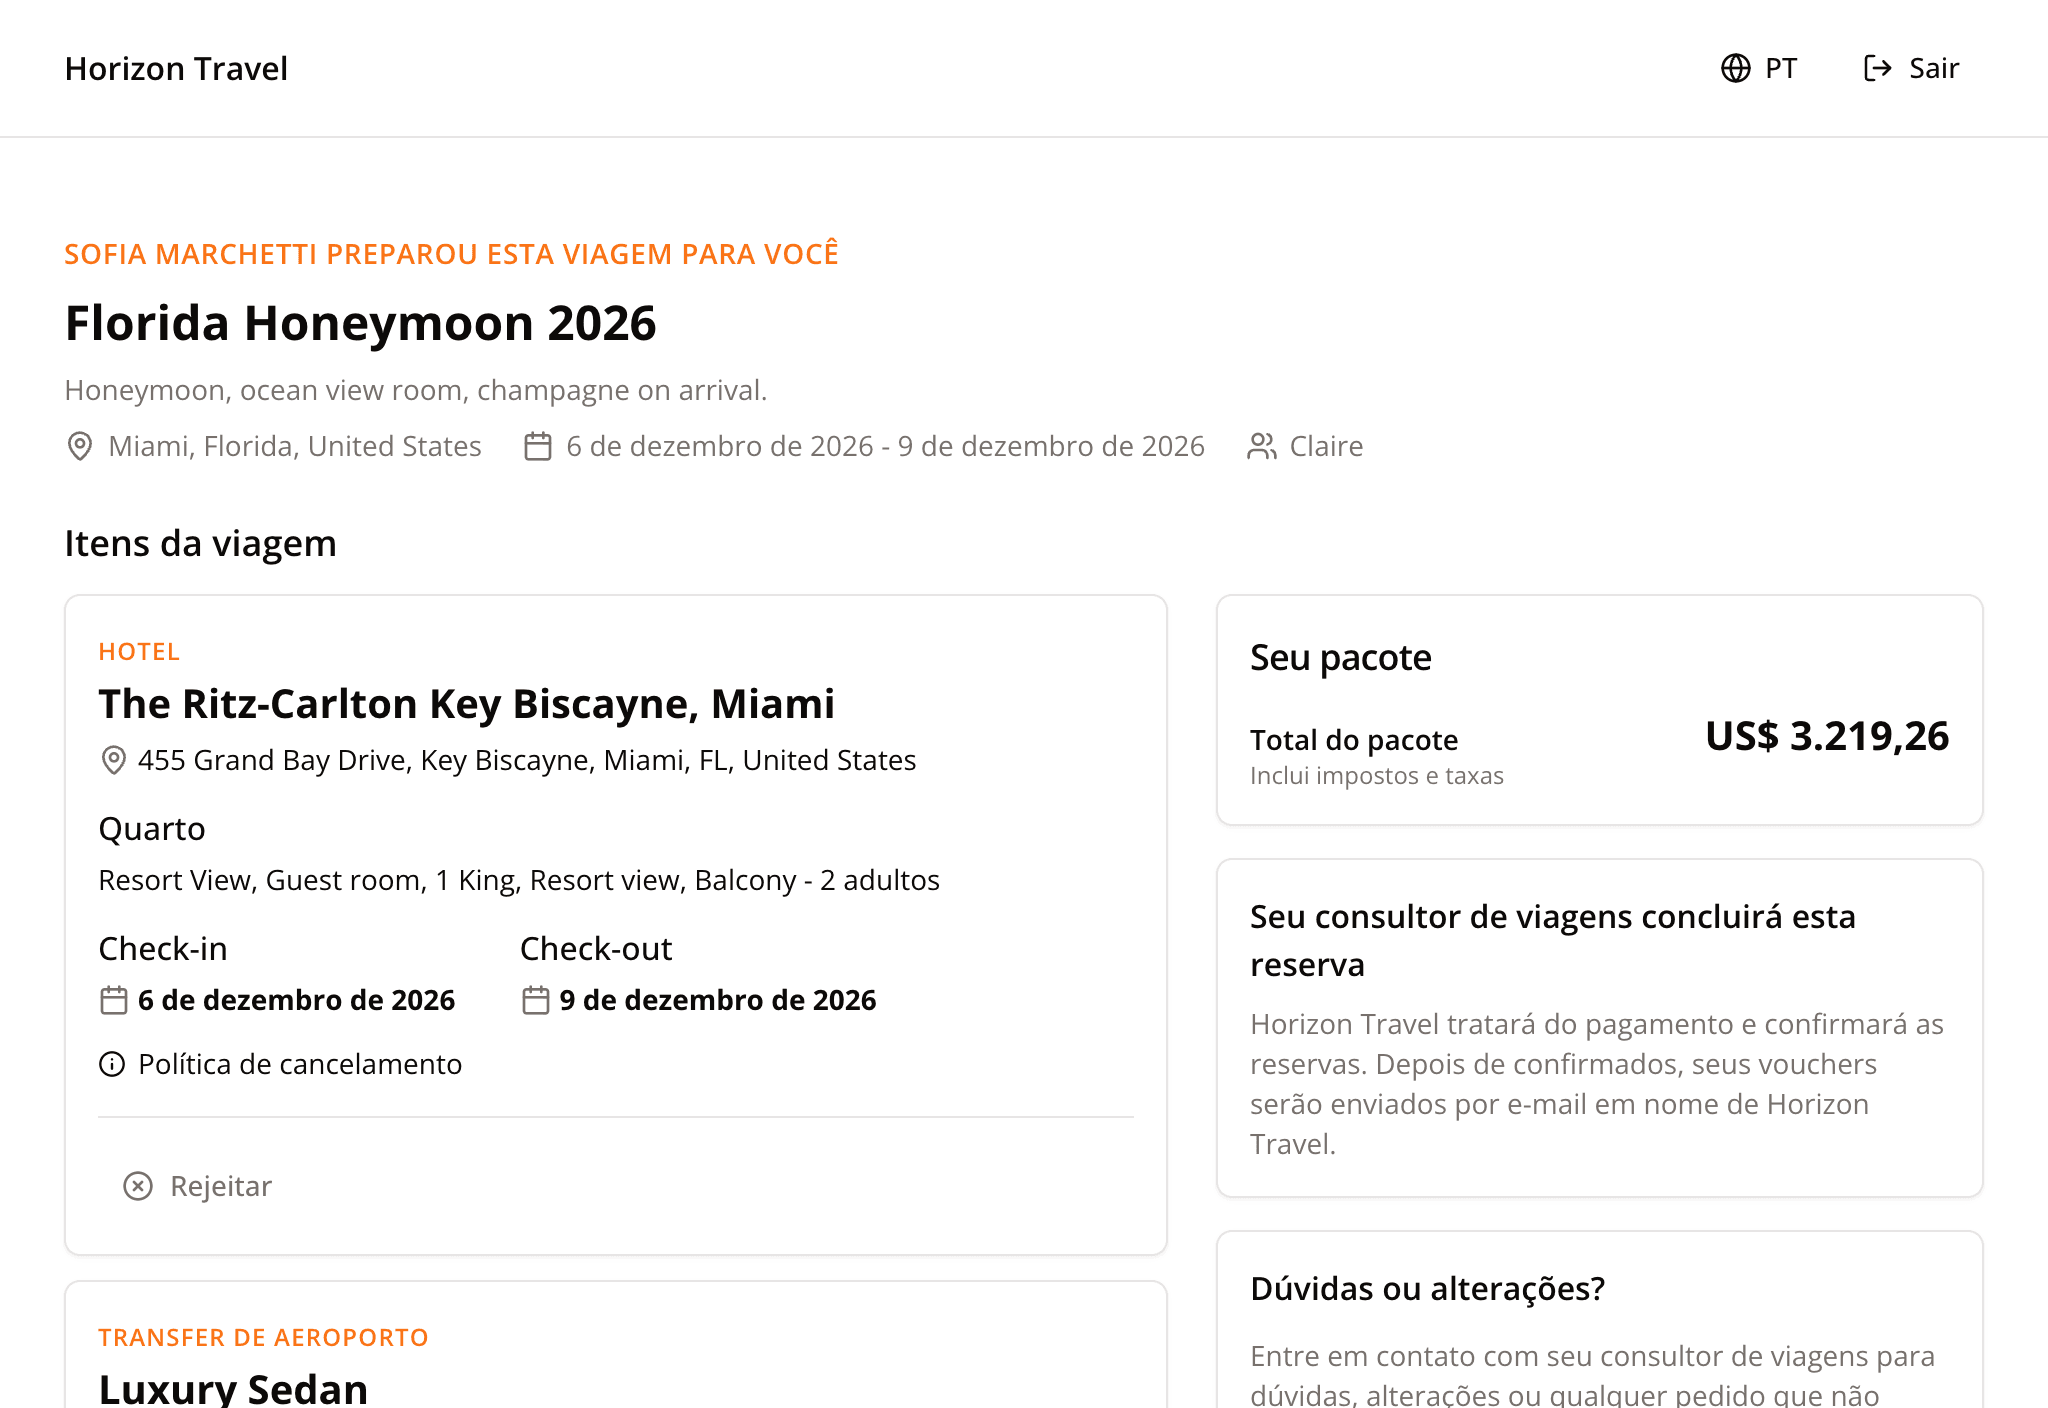Image resolution: width=2048 pixels, height=1408 pixels.
Task: Click the 6 de dezembro de 2026 check-in date
Action: (296, 1000)
